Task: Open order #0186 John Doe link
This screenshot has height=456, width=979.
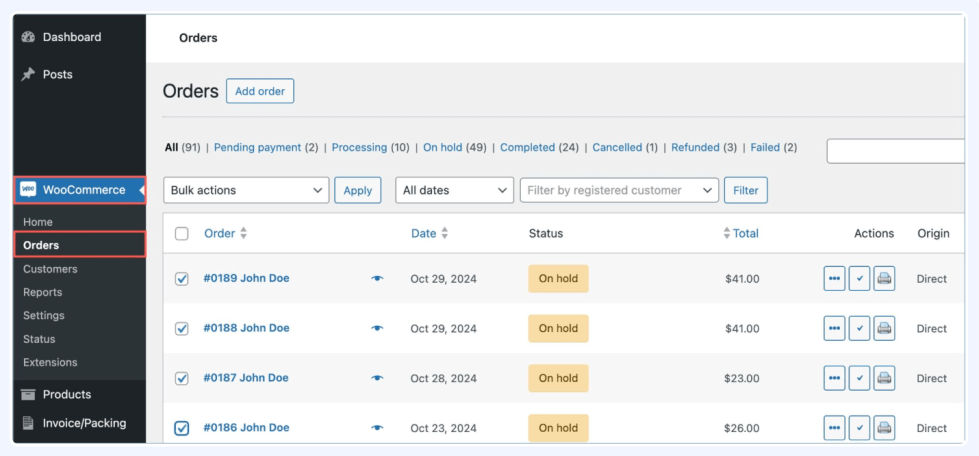Action: click(x=246, y=428)
